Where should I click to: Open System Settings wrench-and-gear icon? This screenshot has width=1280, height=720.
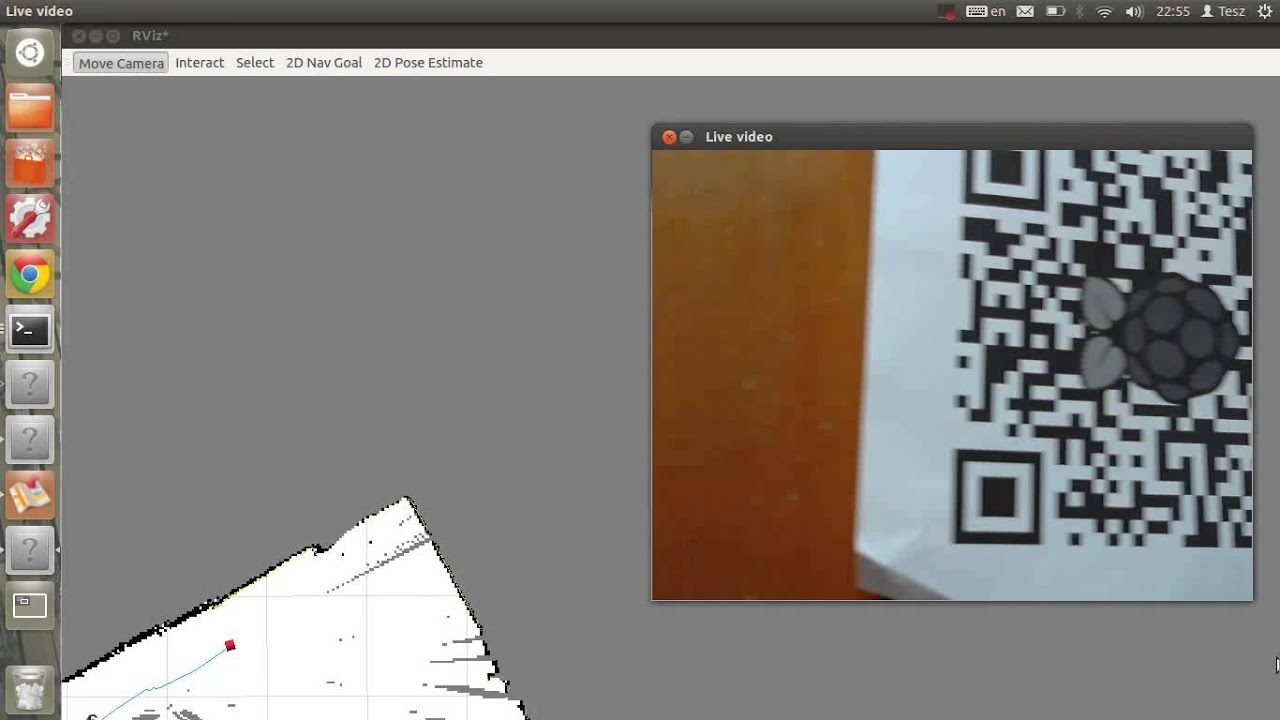pyautogui.click(x=30, y=218)
